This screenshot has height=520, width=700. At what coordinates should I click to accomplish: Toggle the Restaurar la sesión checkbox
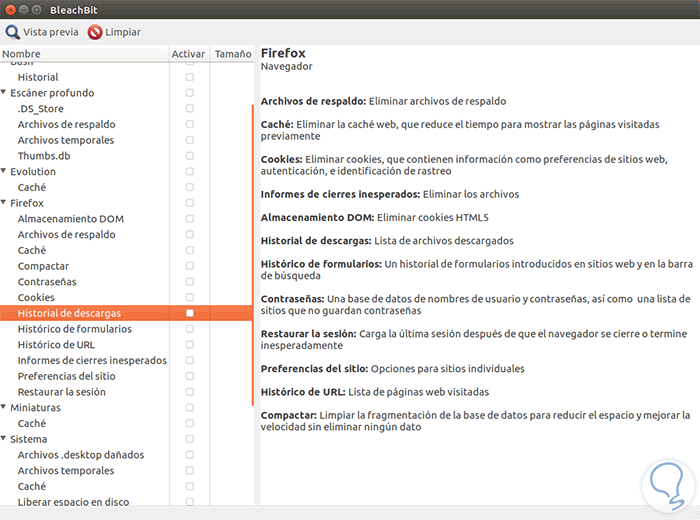tap(190, 391)
